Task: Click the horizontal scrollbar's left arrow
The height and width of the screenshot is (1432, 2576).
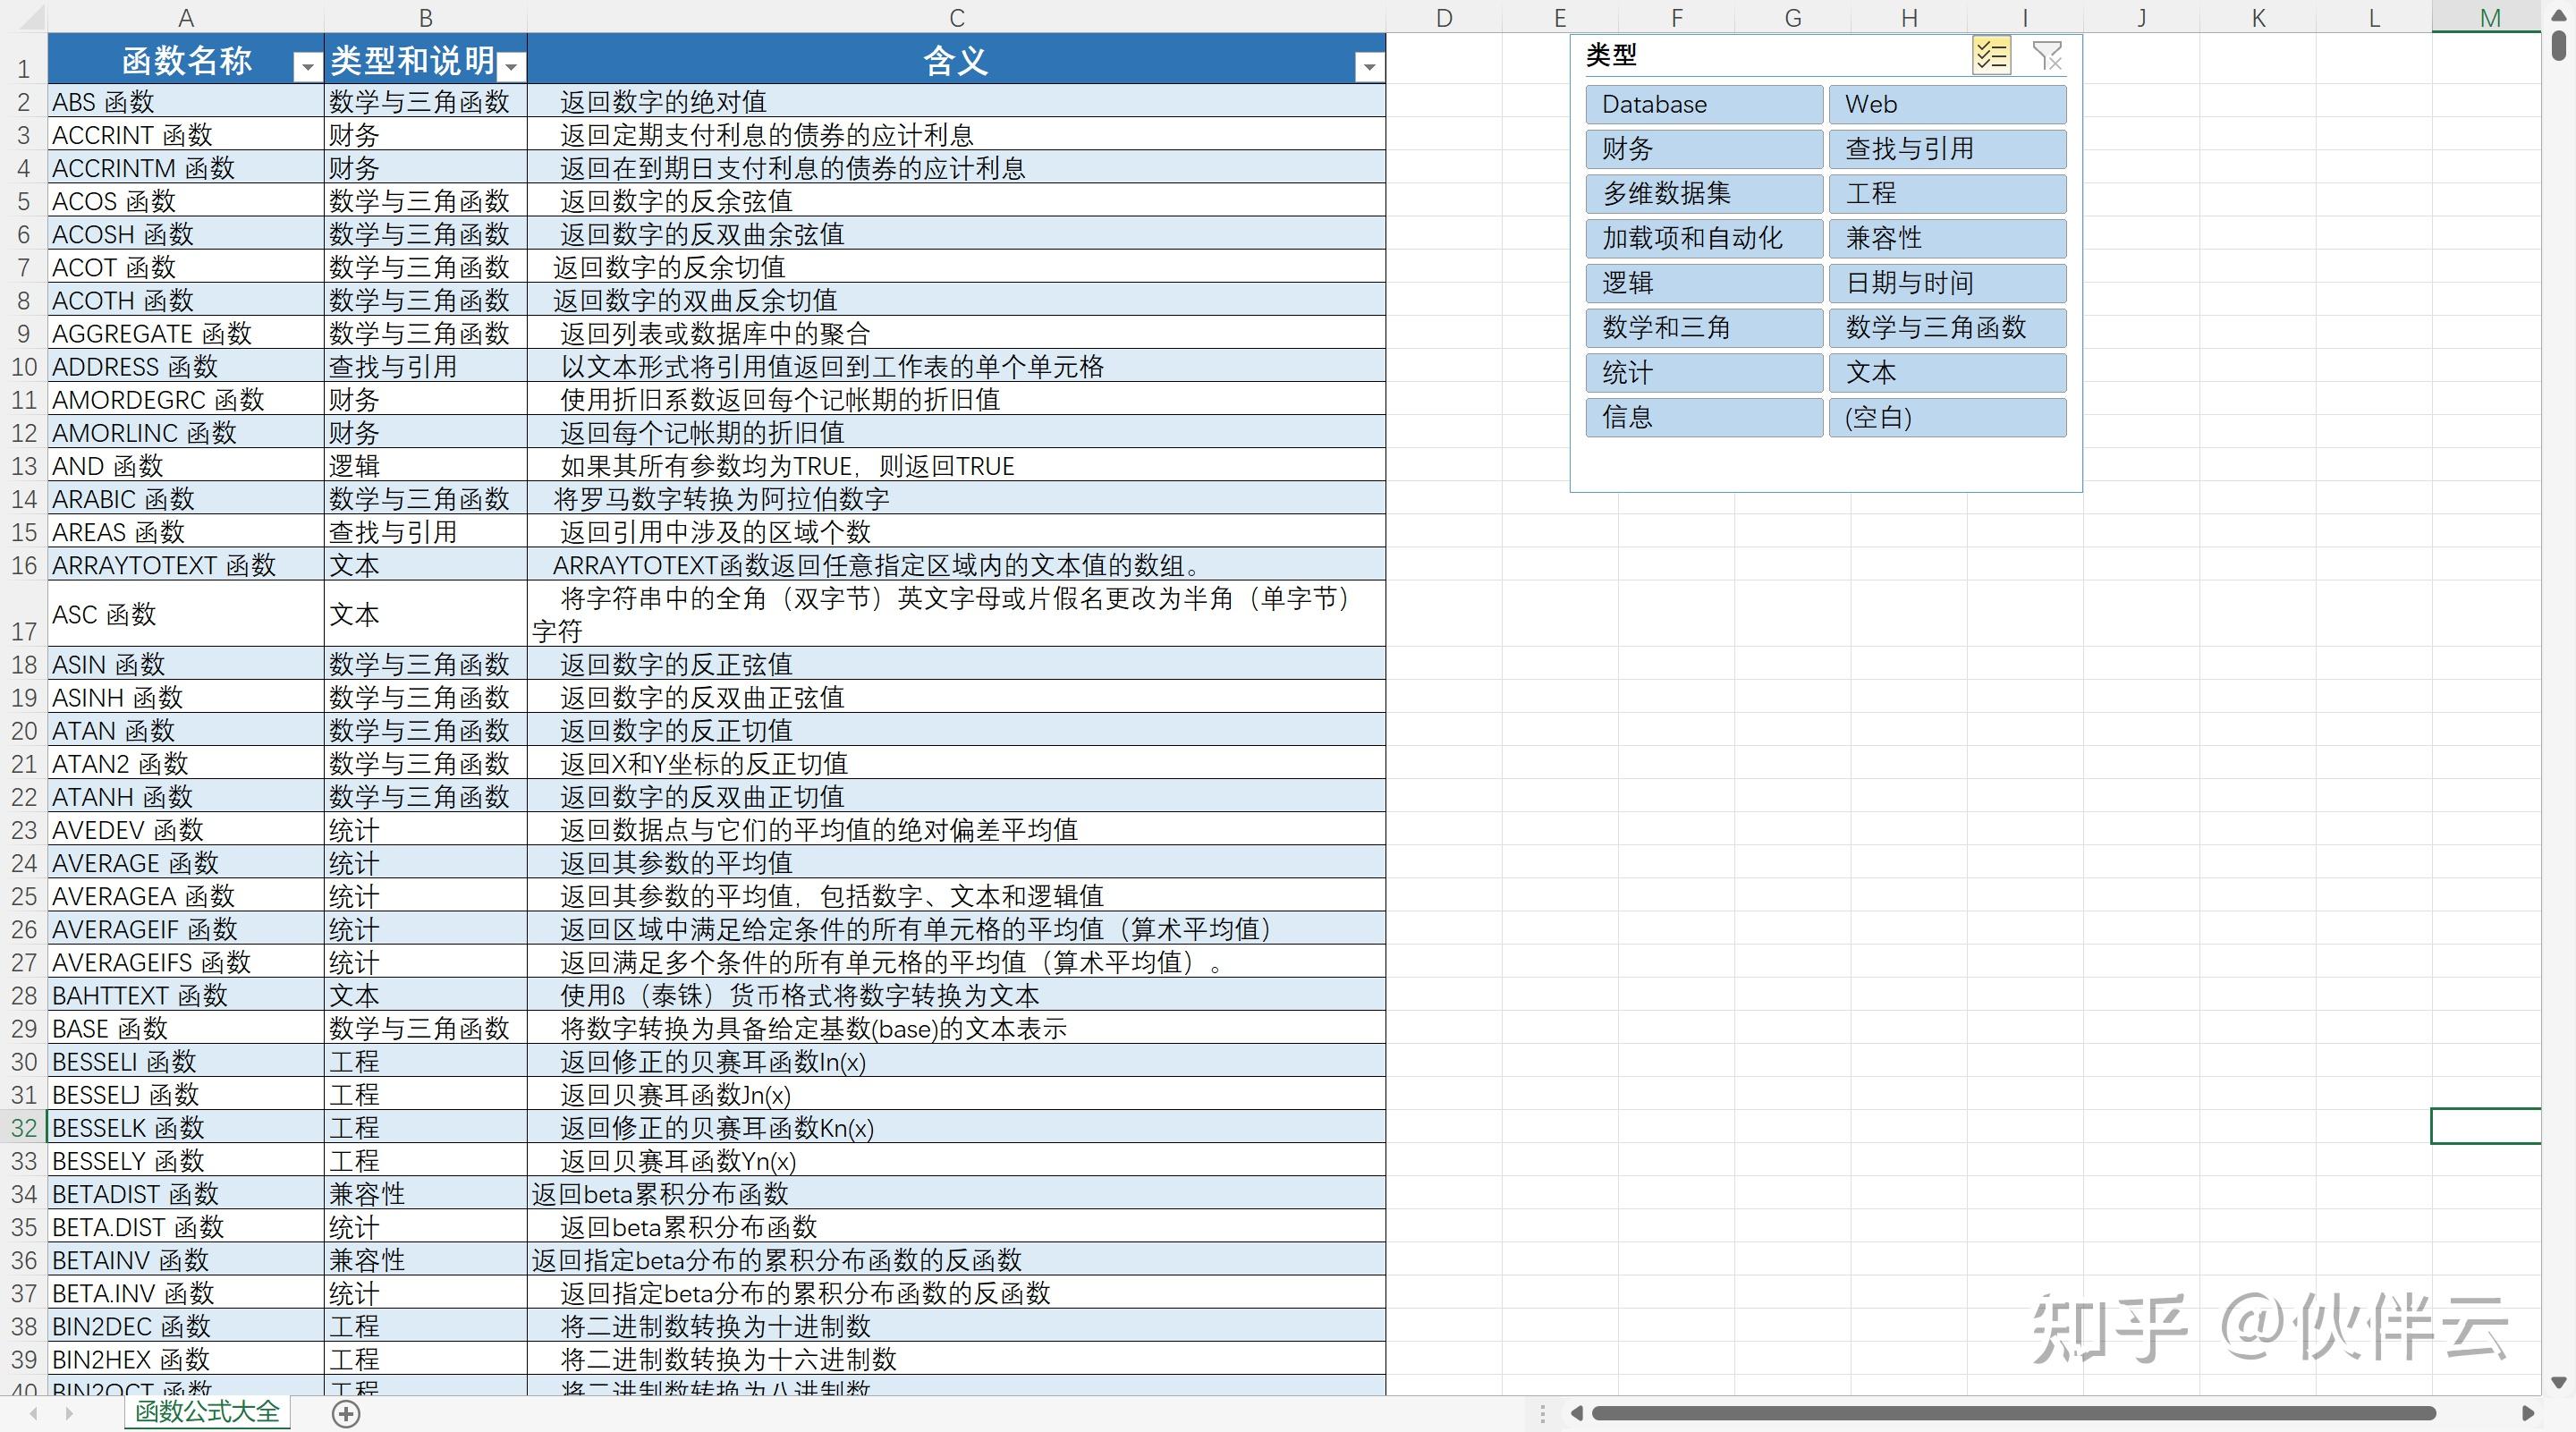Action: 1576,1413
